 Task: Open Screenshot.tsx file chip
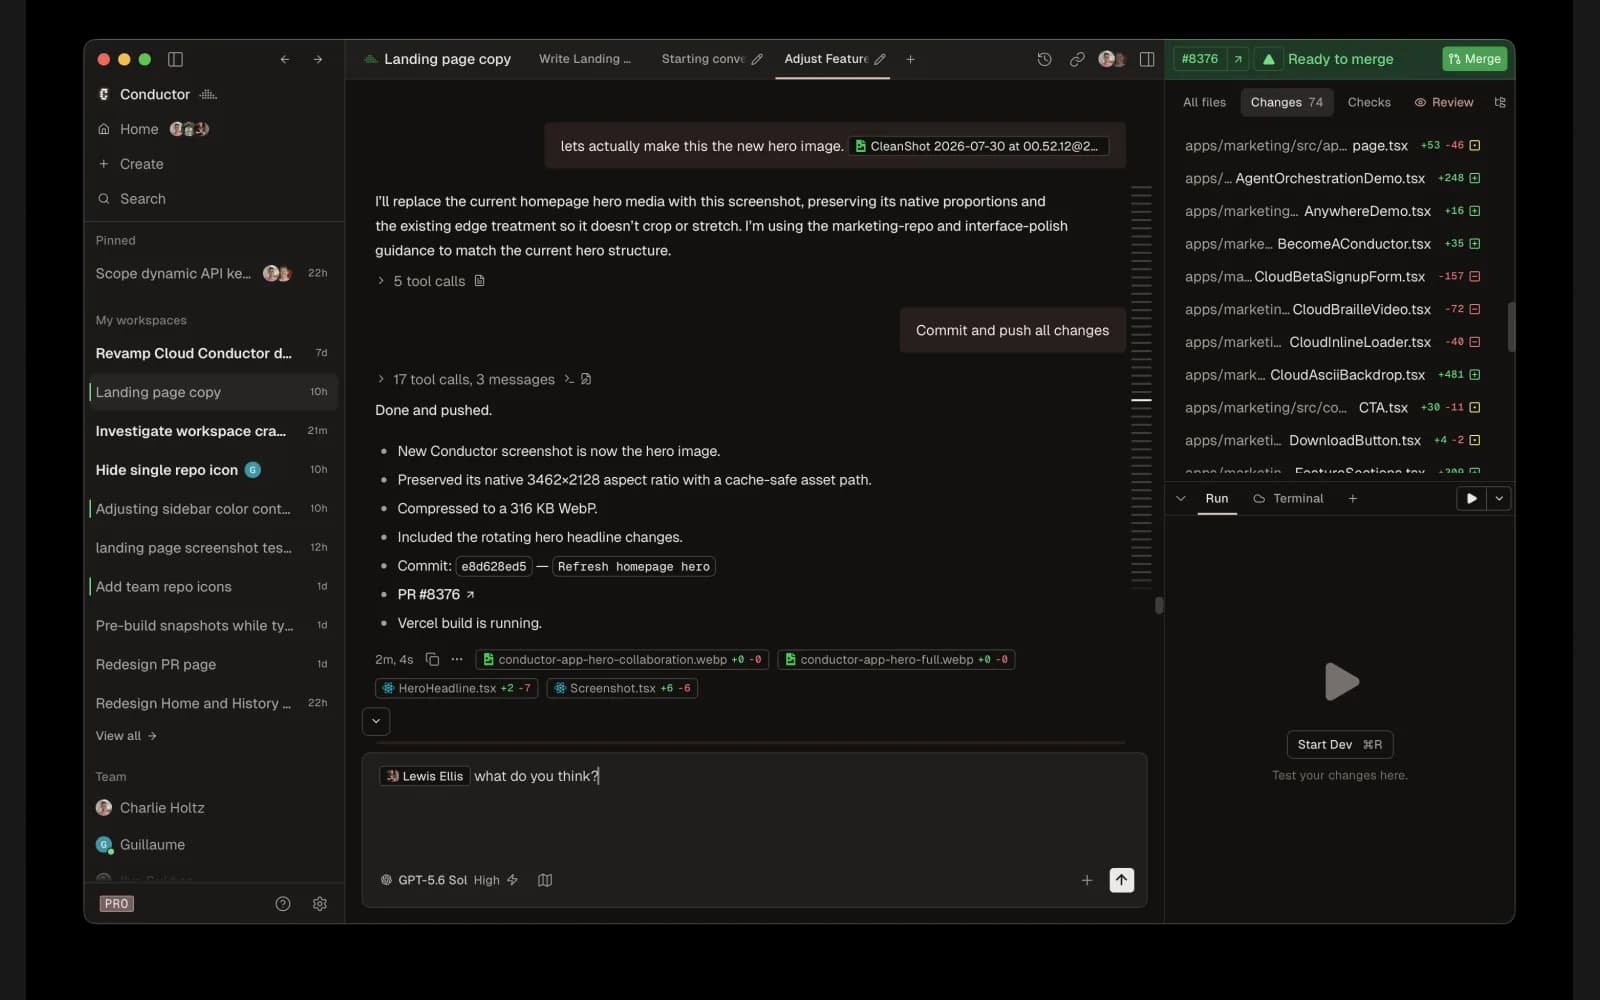click(x=622, y=688)
